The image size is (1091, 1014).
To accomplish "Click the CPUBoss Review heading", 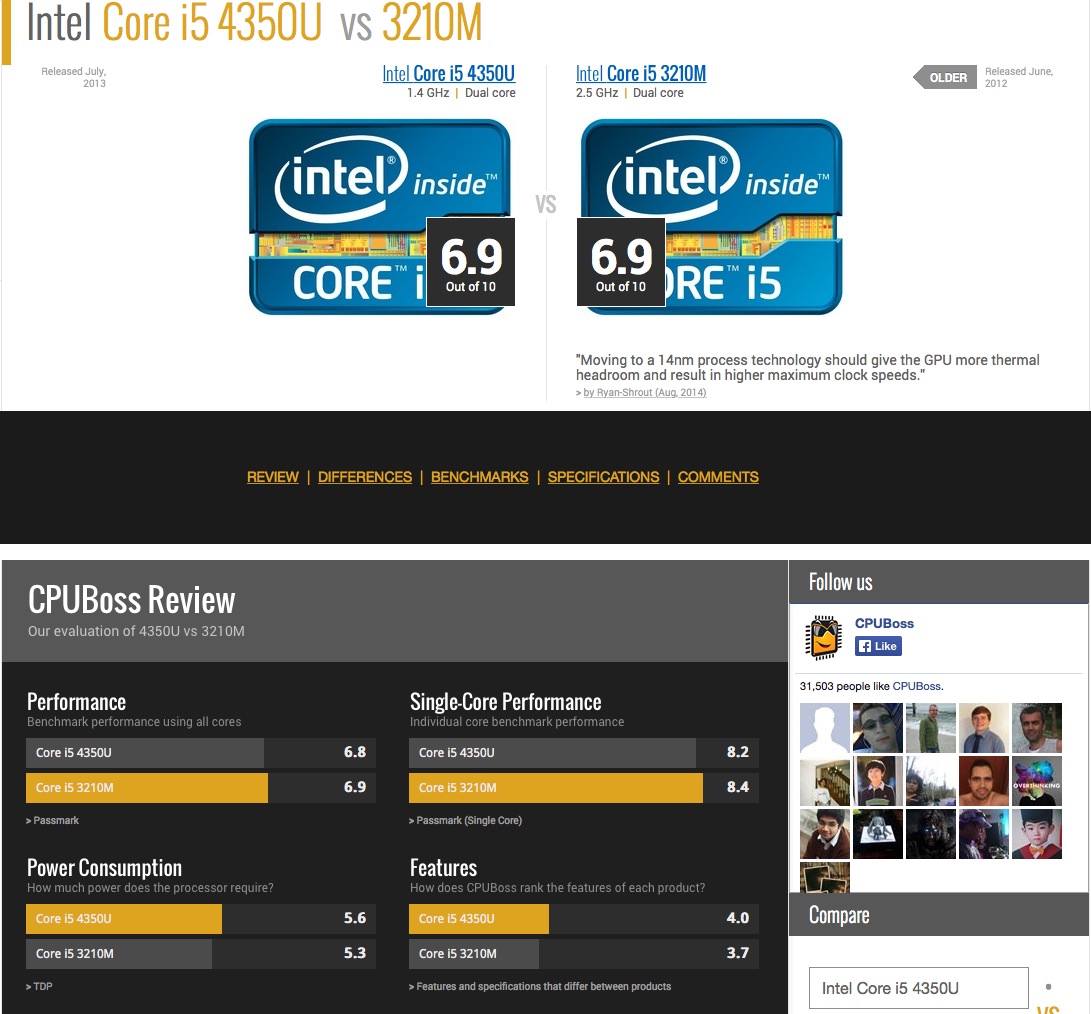I will click(x=132, y=600).
